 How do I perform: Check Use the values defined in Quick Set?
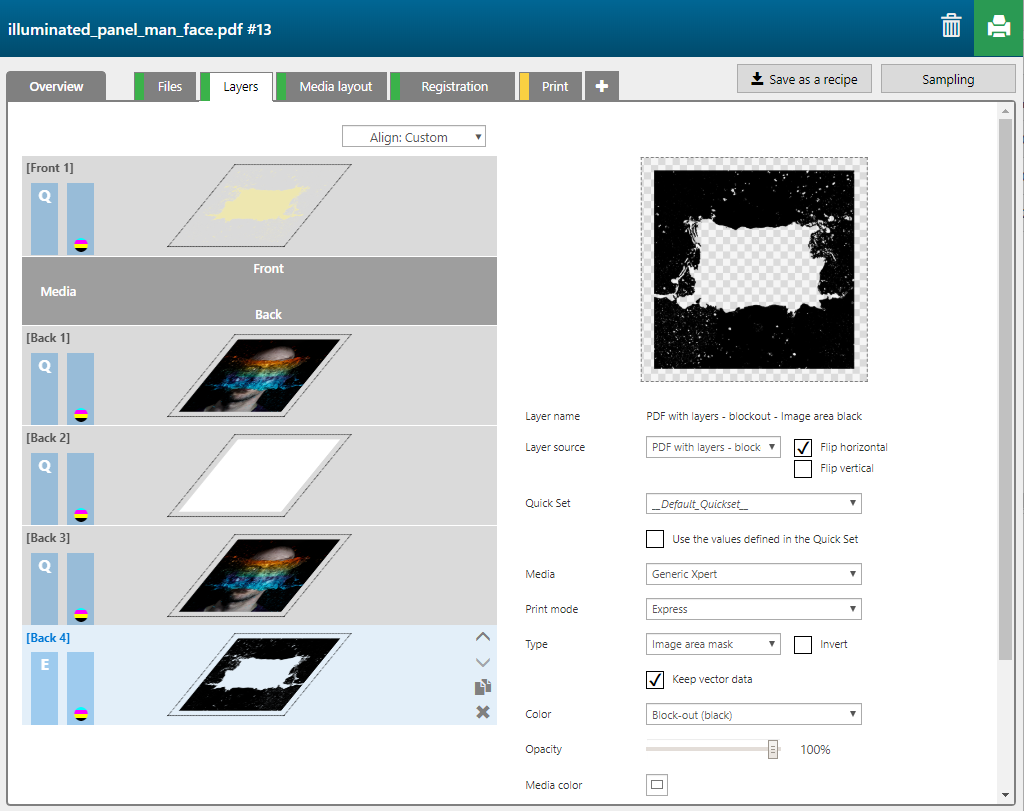coord(655,539)
